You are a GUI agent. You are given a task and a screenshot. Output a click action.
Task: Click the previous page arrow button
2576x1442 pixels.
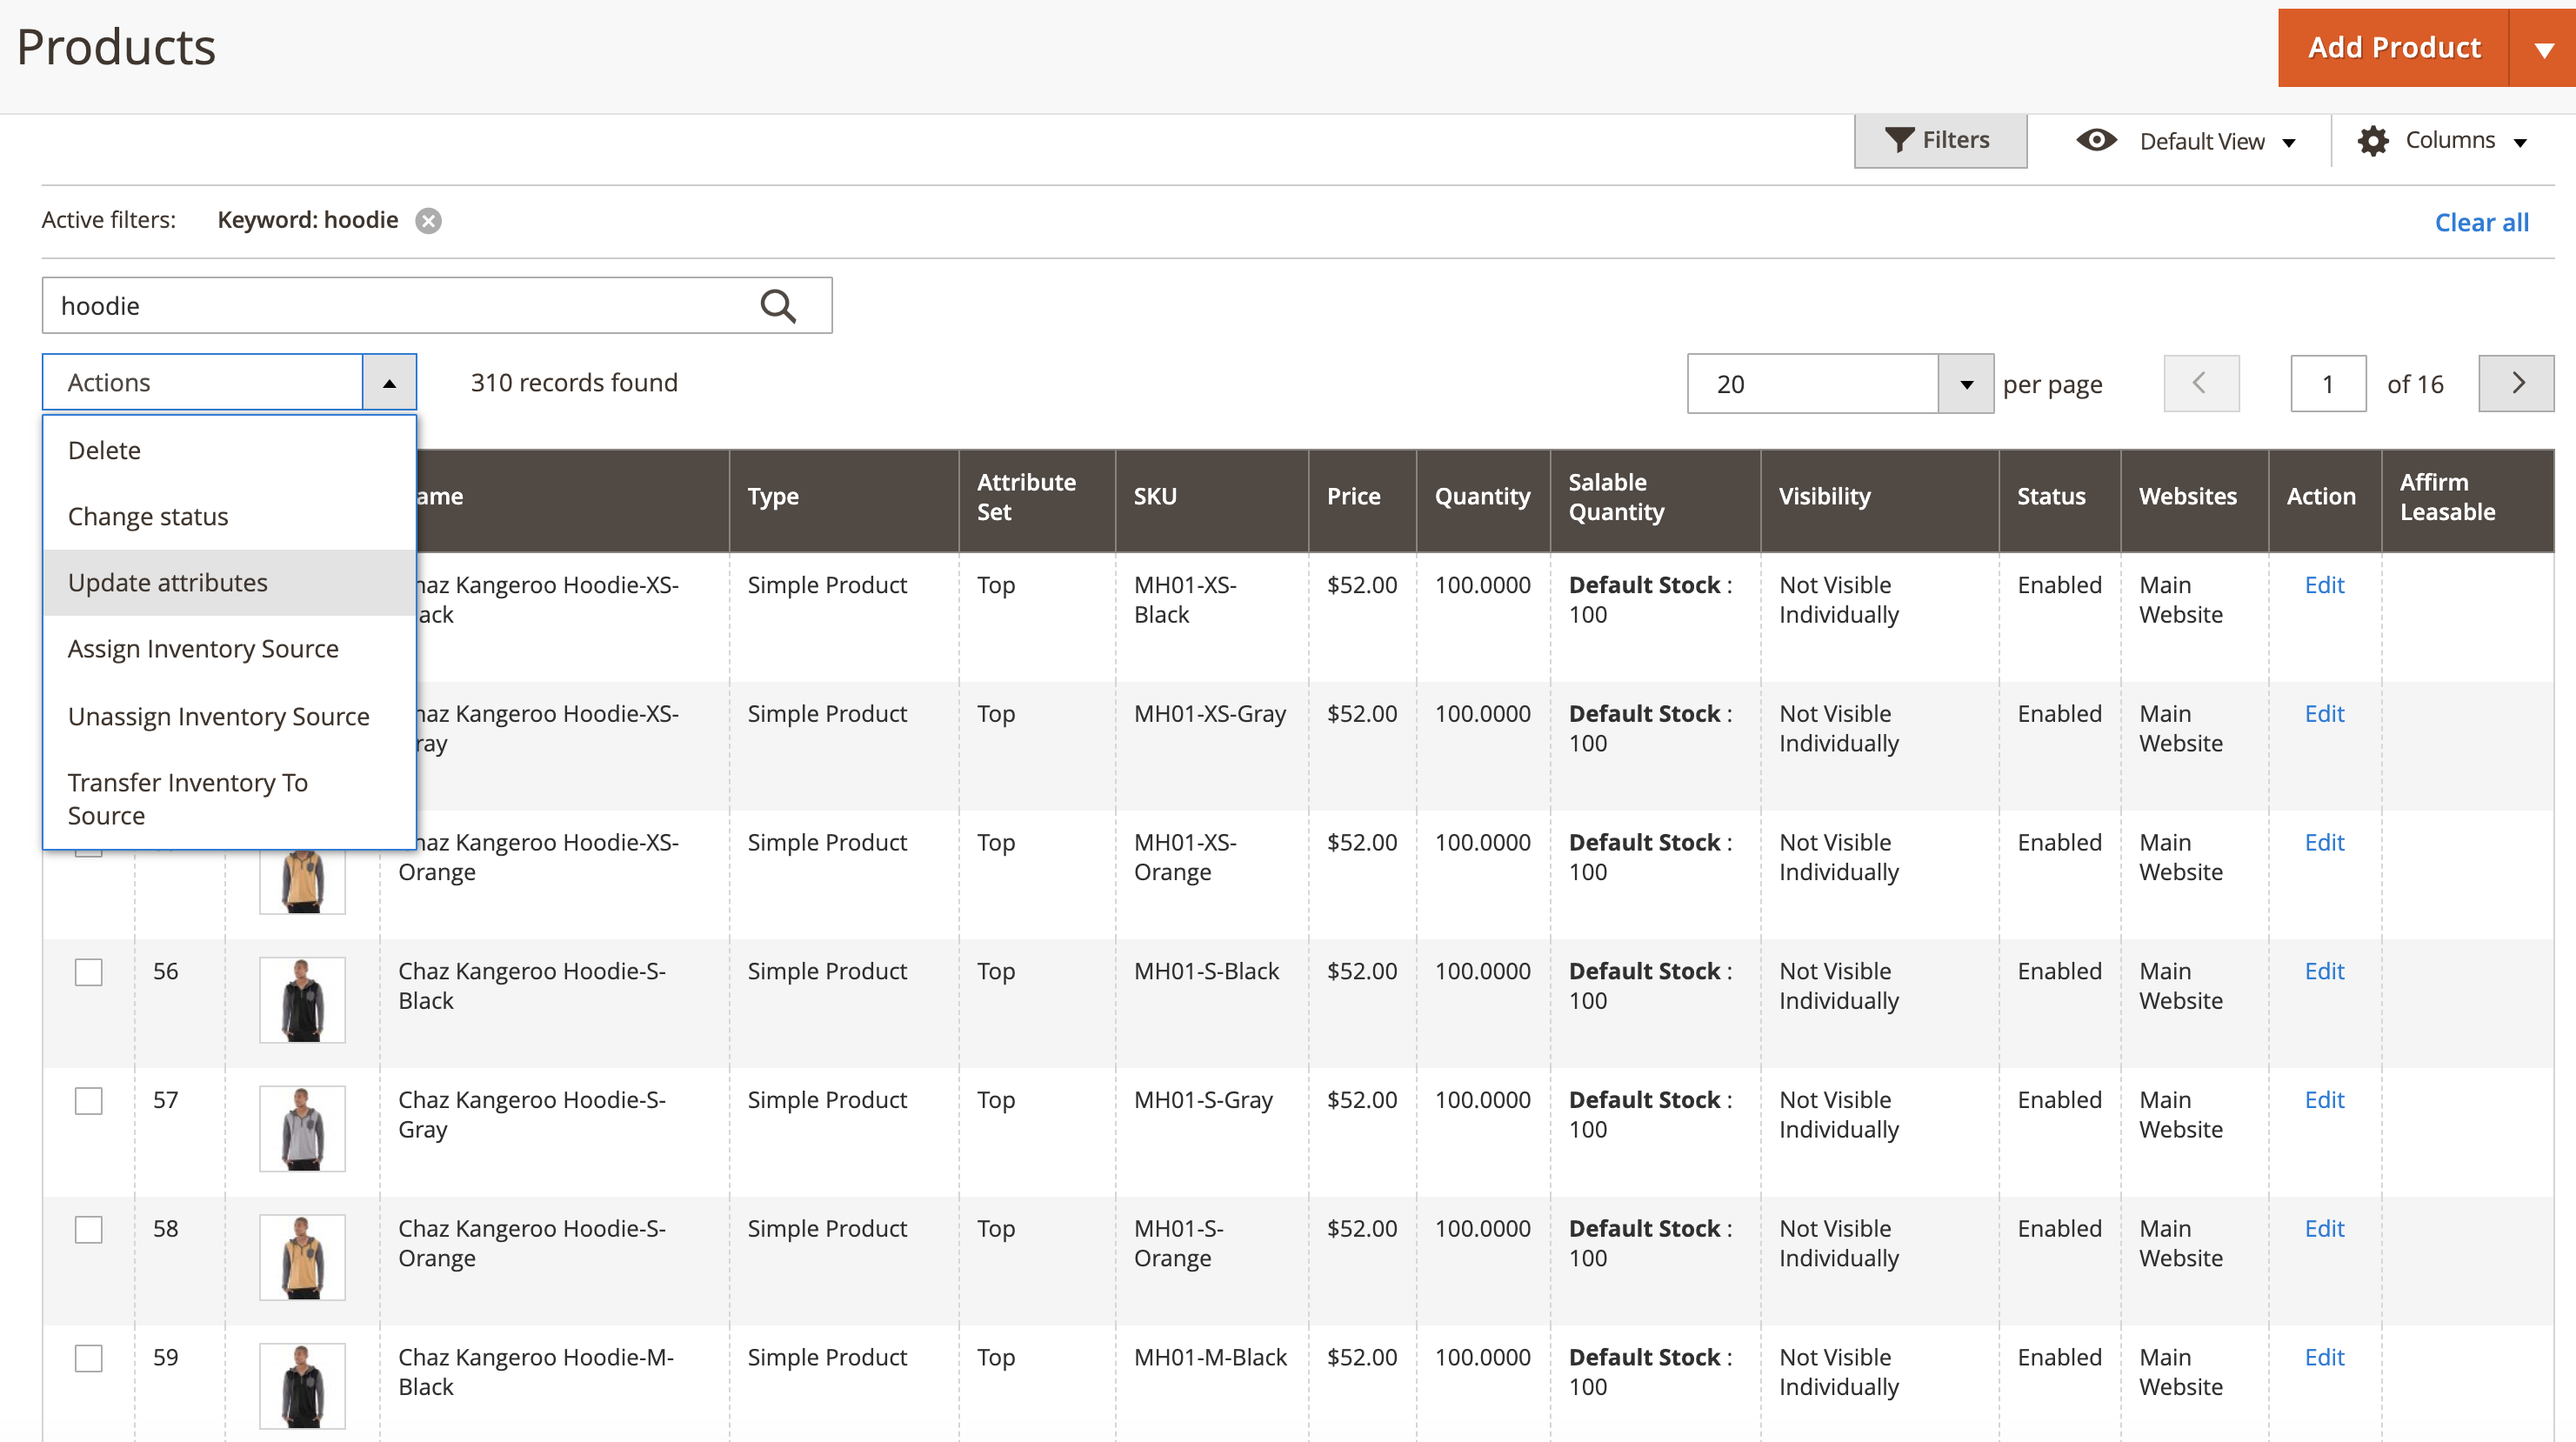tap(2200, 383)
